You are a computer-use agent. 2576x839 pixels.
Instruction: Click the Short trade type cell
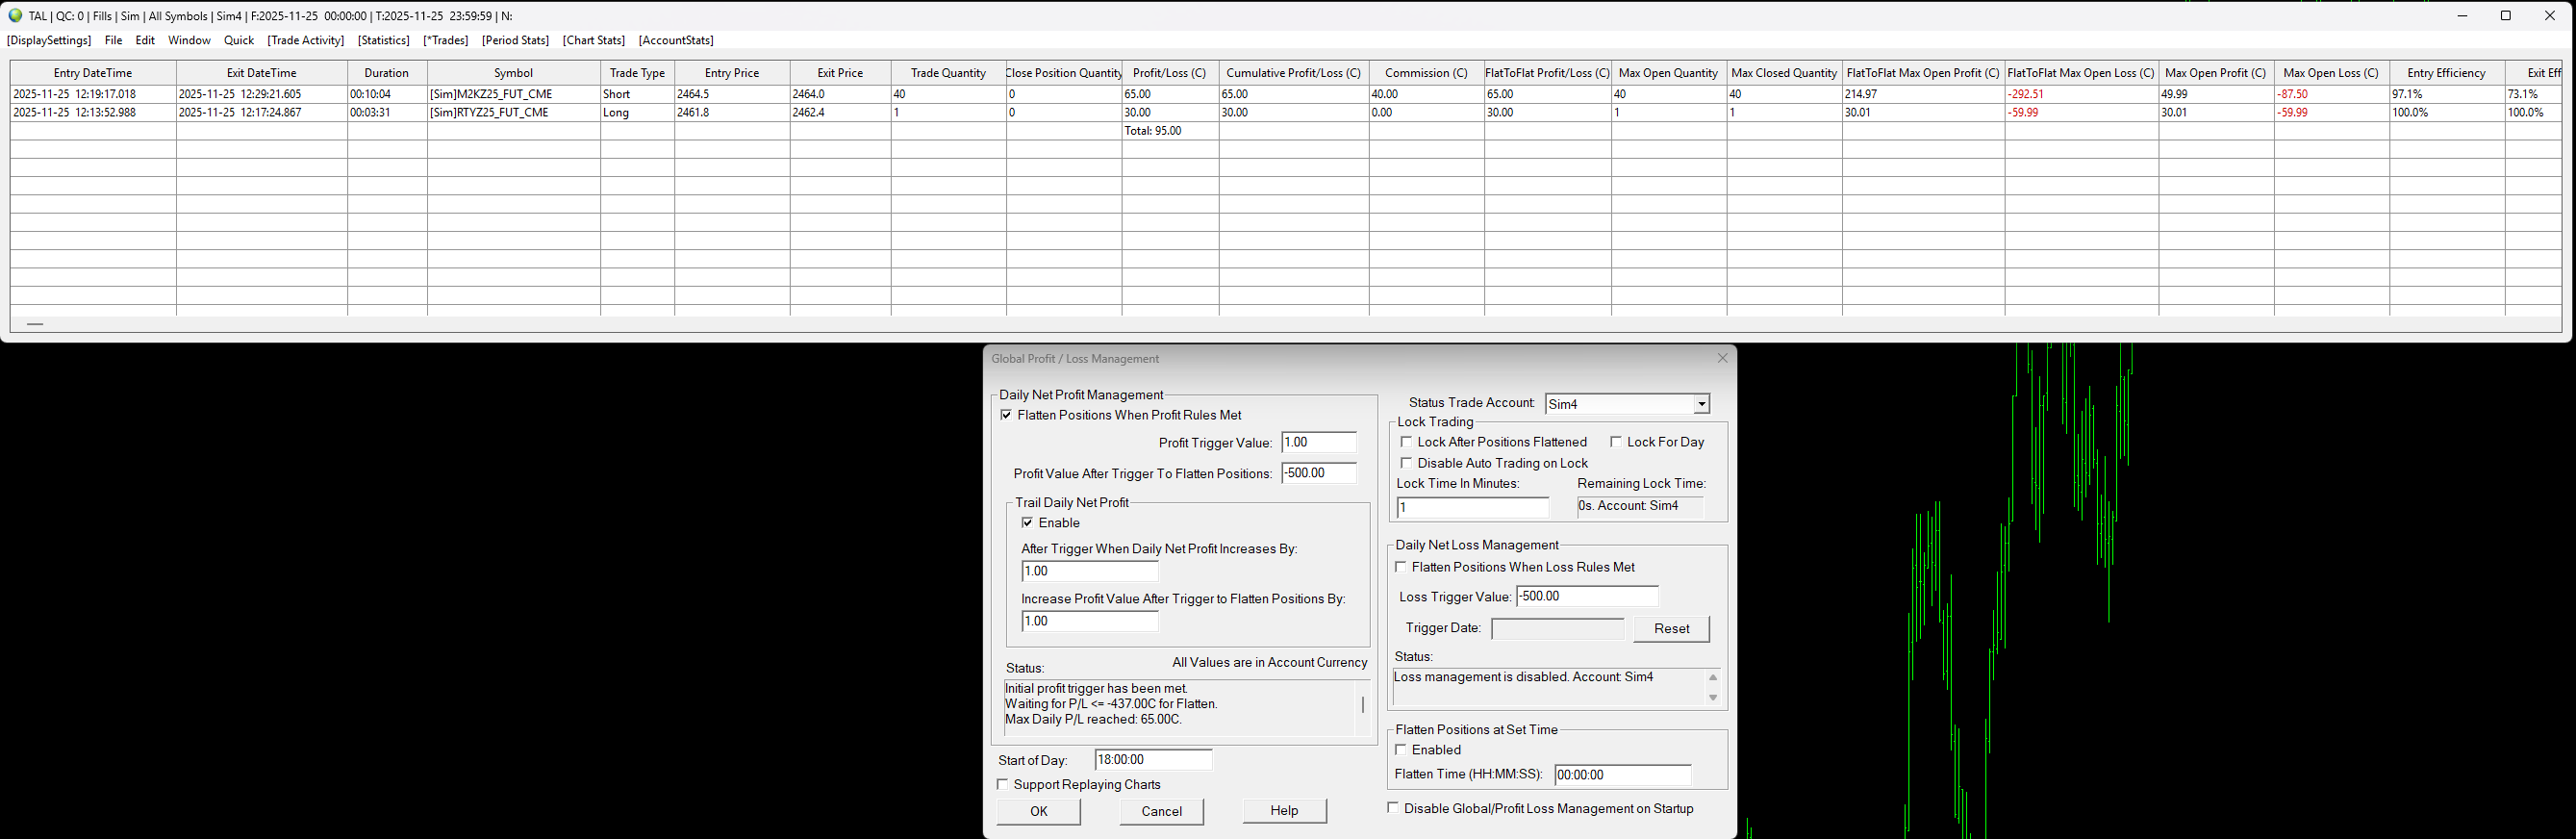click(x=638, y=94)
